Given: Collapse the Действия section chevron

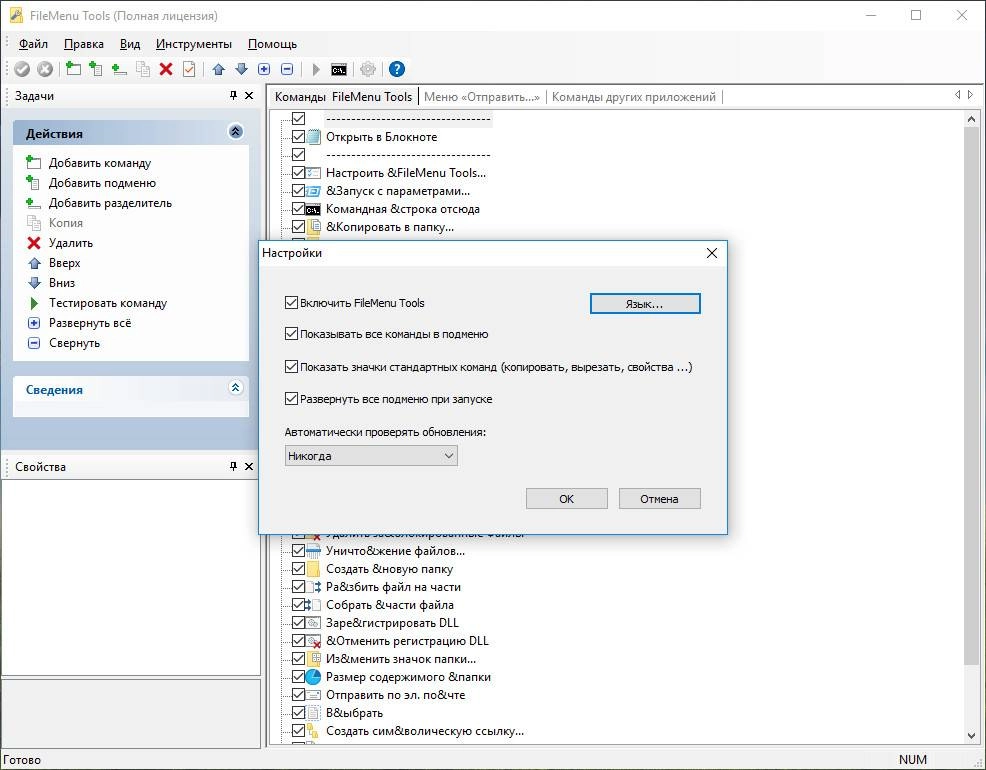Looking at the screenshot, I should click(x=236, y=132).
